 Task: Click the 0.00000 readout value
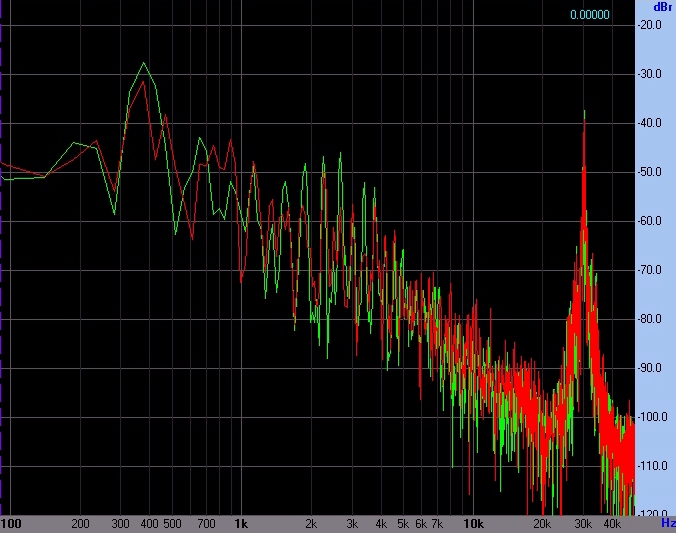pyautogui.click(x=589, y=15)
